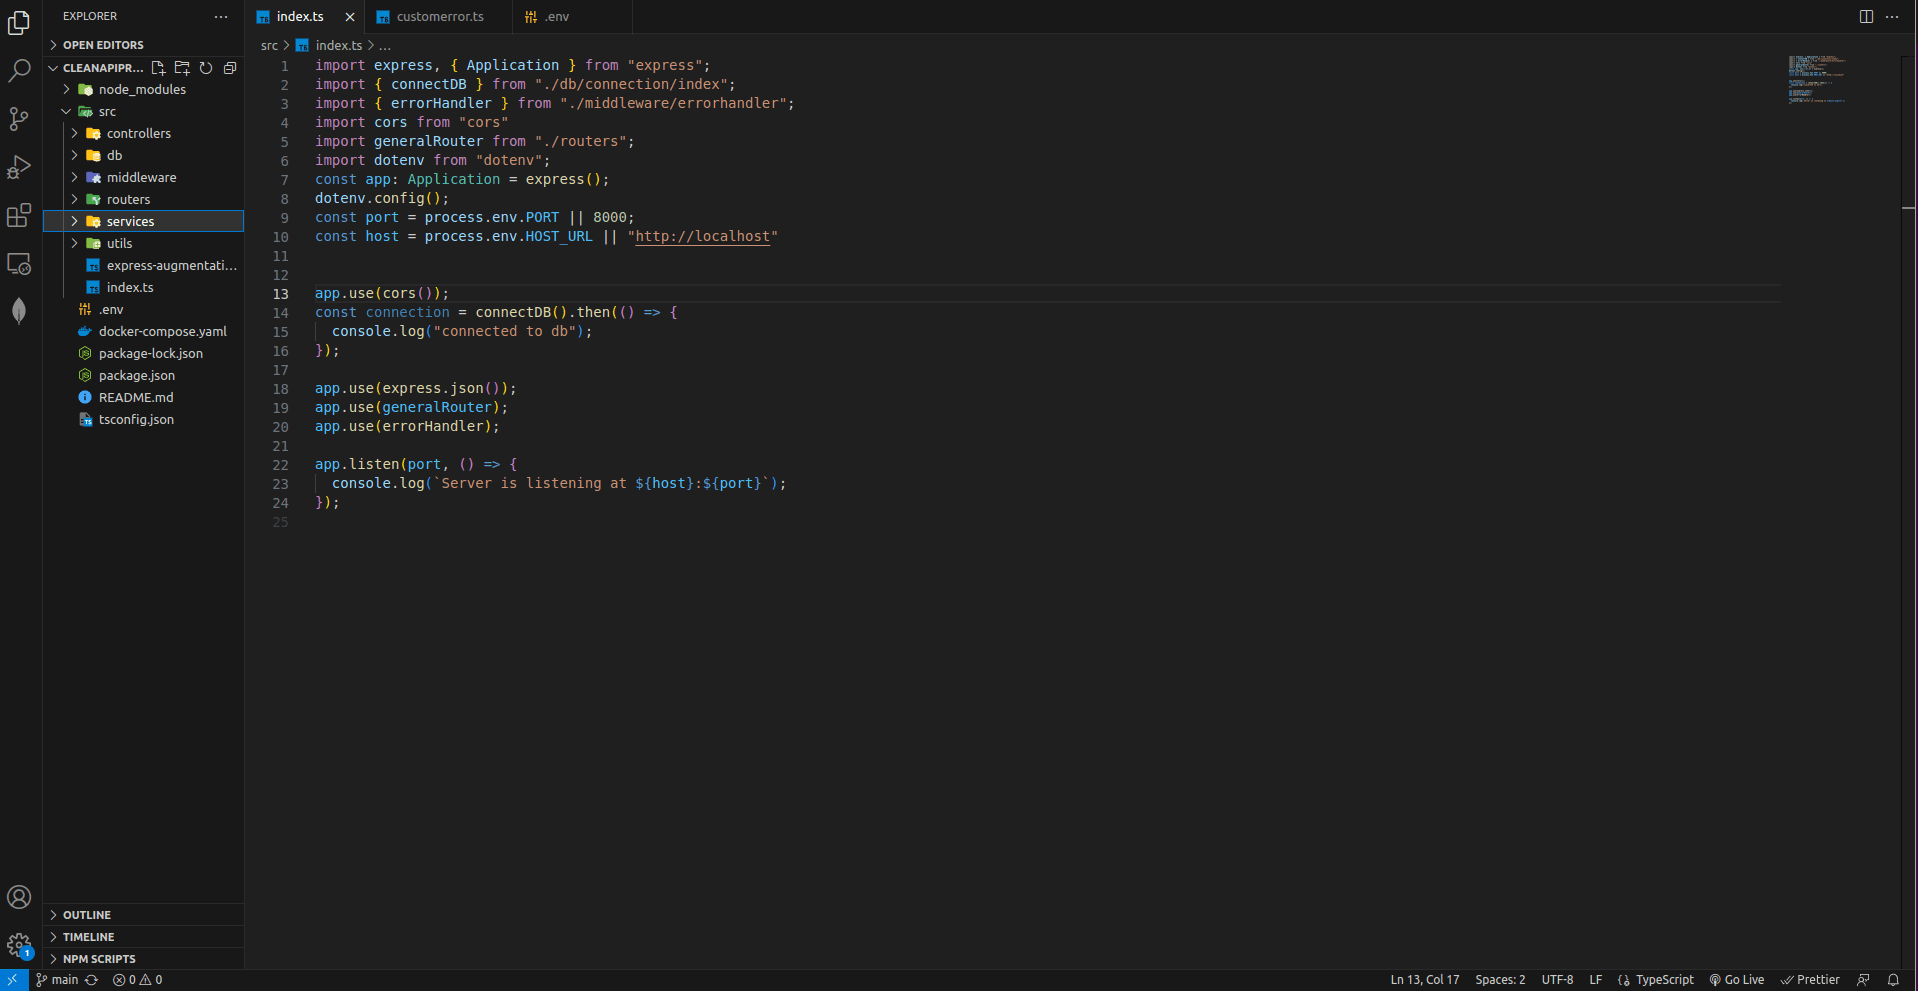
Task: Open the notifications bell in status bar
Action: click(1893, 980)
